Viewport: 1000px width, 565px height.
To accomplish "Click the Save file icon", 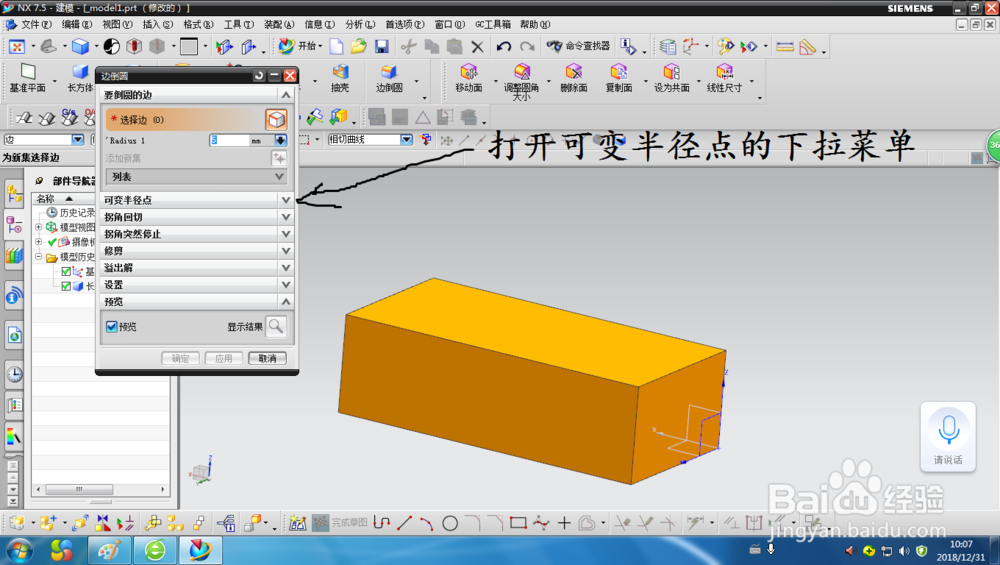I will (x=381, y=47).
